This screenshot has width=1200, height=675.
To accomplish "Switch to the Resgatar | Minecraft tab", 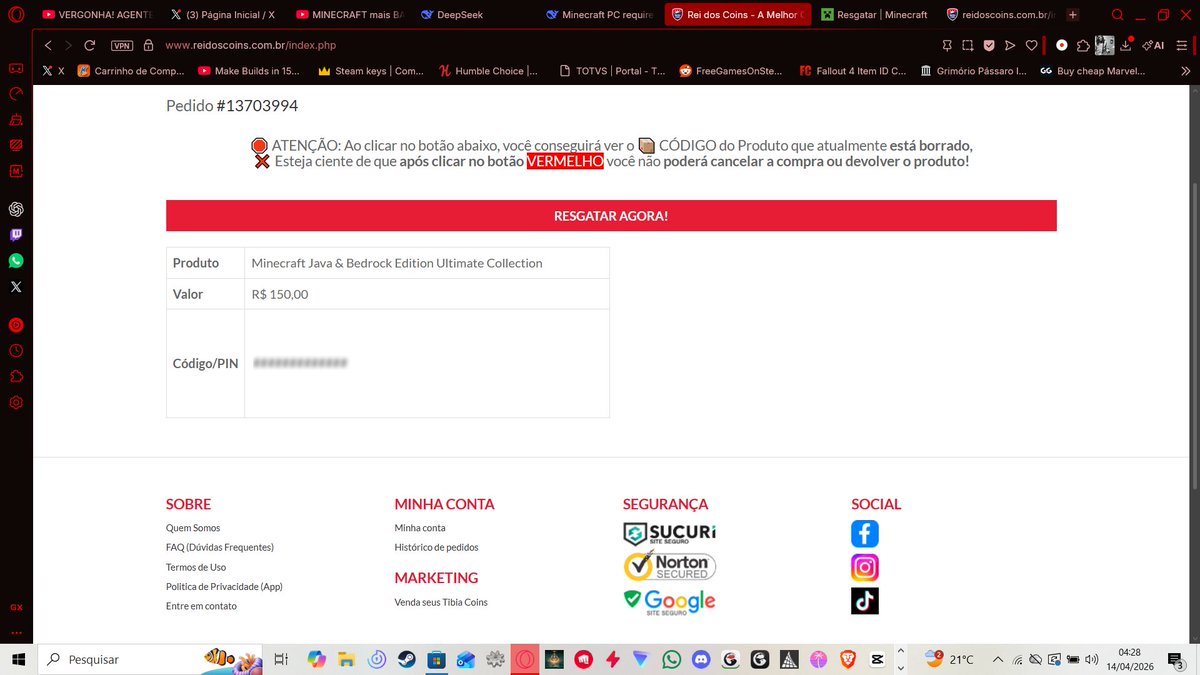I will [x=874, y=15].
